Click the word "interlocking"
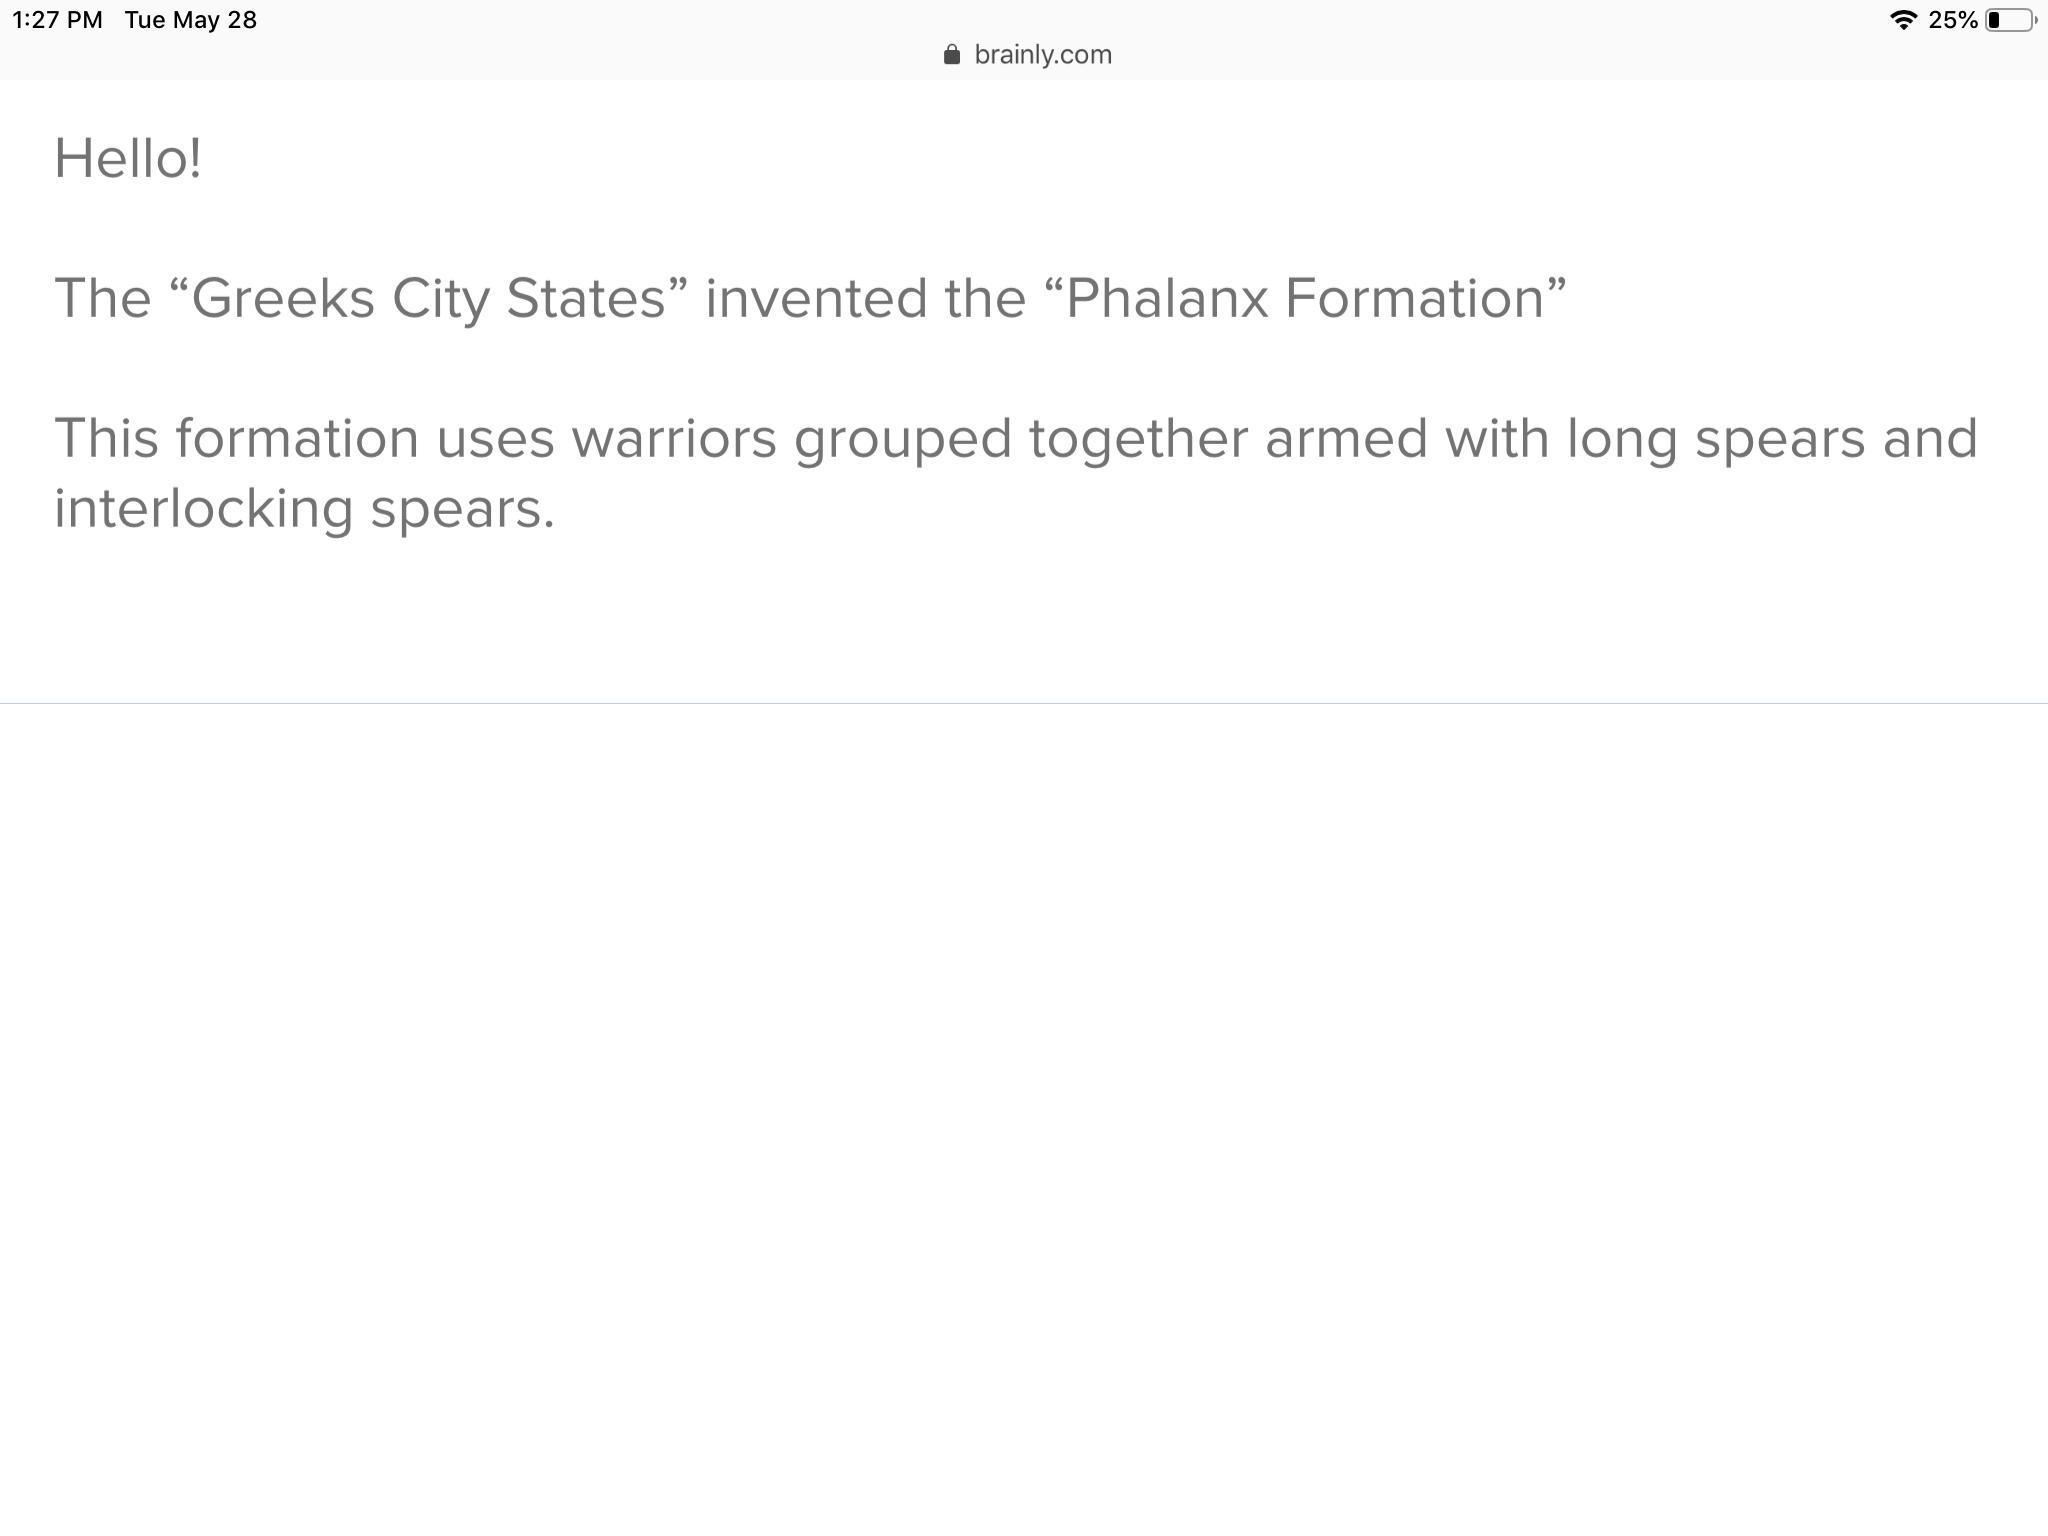This screenshot has height=1536, width=2048. [203, 509]
